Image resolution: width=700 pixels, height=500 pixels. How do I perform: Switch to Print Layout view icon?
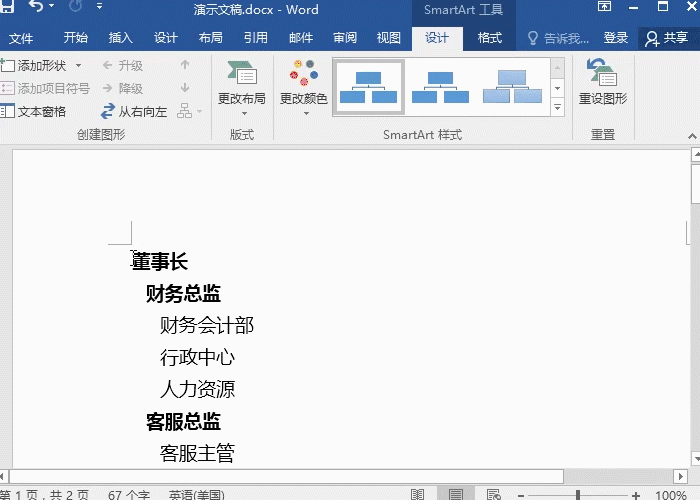point(456,494)
